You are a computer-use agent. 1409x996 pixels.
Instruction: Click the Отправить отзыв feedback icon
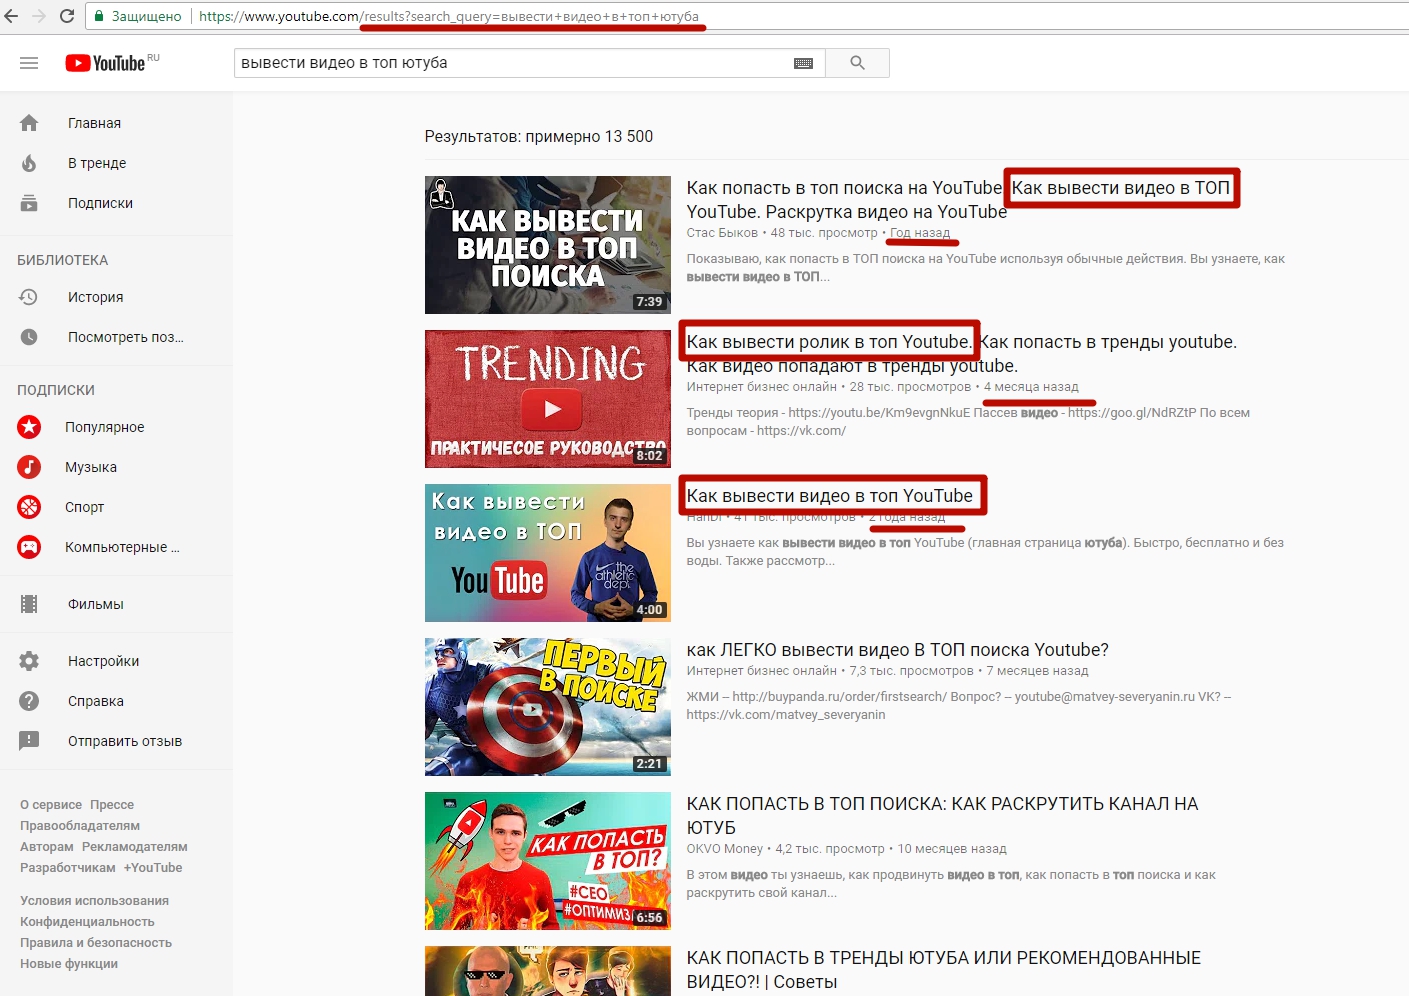click(x=29, y=741)
